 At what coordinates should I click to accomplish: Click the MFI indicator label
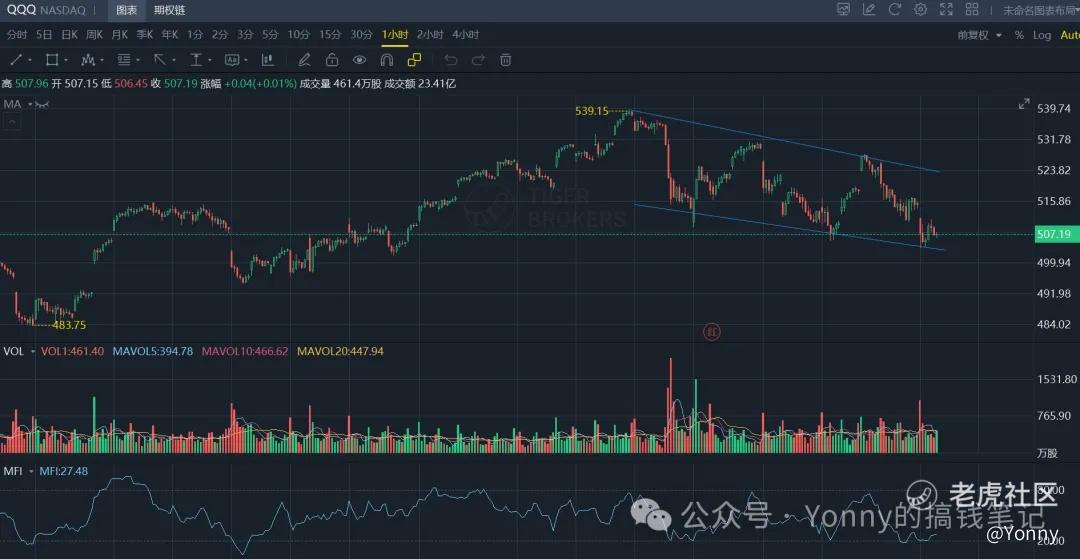12,471
